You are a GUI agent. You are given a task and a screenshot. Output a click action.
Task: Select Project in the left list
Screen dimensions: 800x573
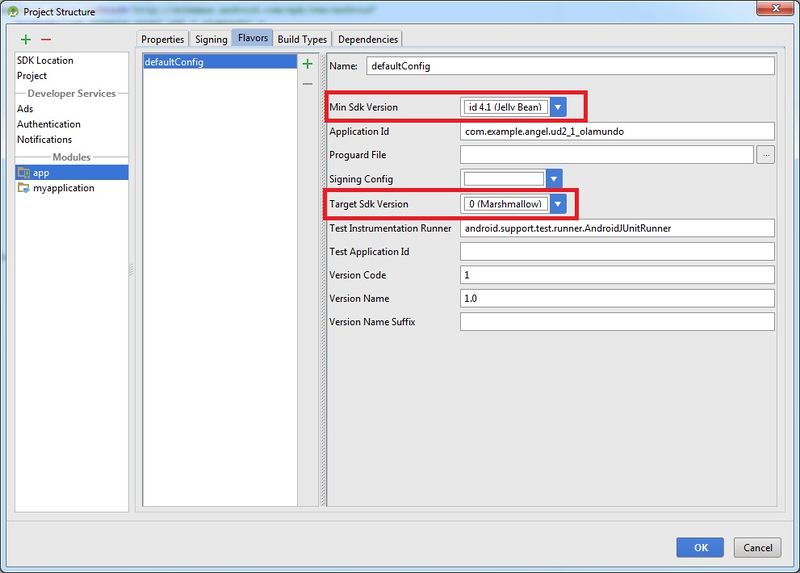click(71, 76)
